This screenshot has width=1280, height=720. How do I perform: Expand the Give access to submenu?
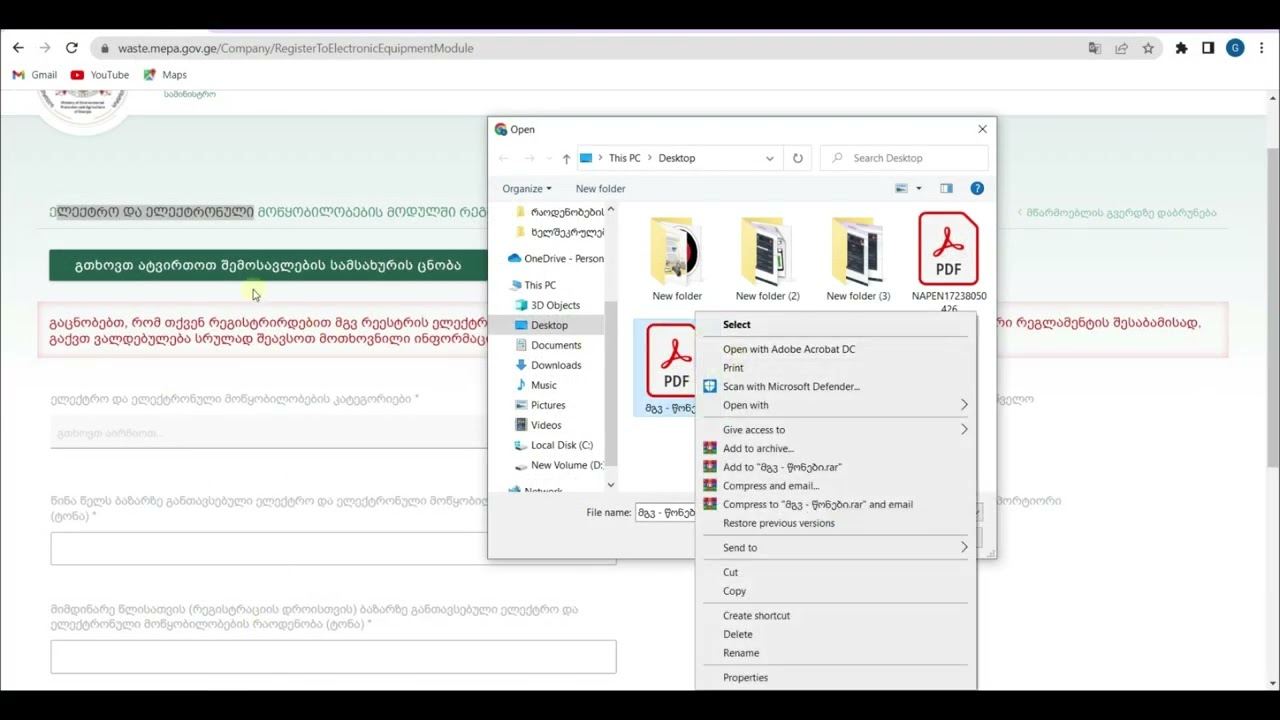click(x=835, y=430)
